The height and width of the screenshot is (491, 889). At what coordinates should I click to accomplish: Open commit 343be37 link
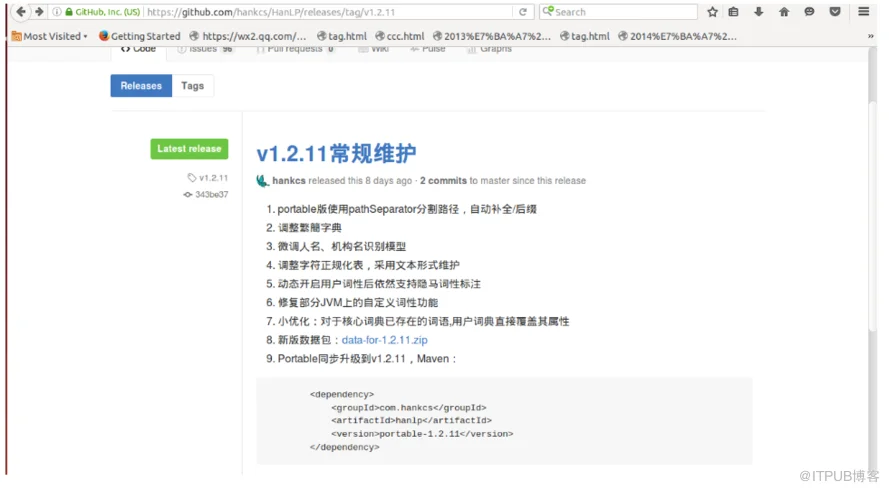point(211,194)
